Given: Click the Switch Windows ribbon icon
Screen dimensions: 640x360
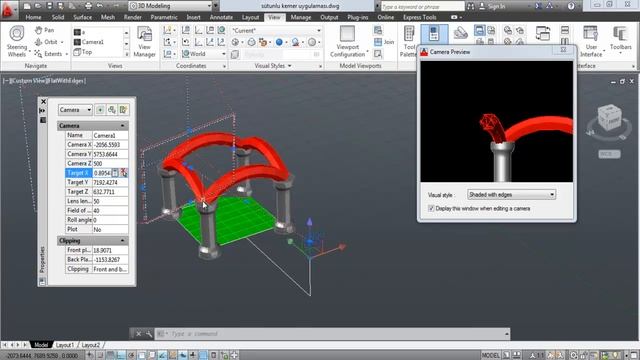Looking at the screenshot, I should (543, 33).
